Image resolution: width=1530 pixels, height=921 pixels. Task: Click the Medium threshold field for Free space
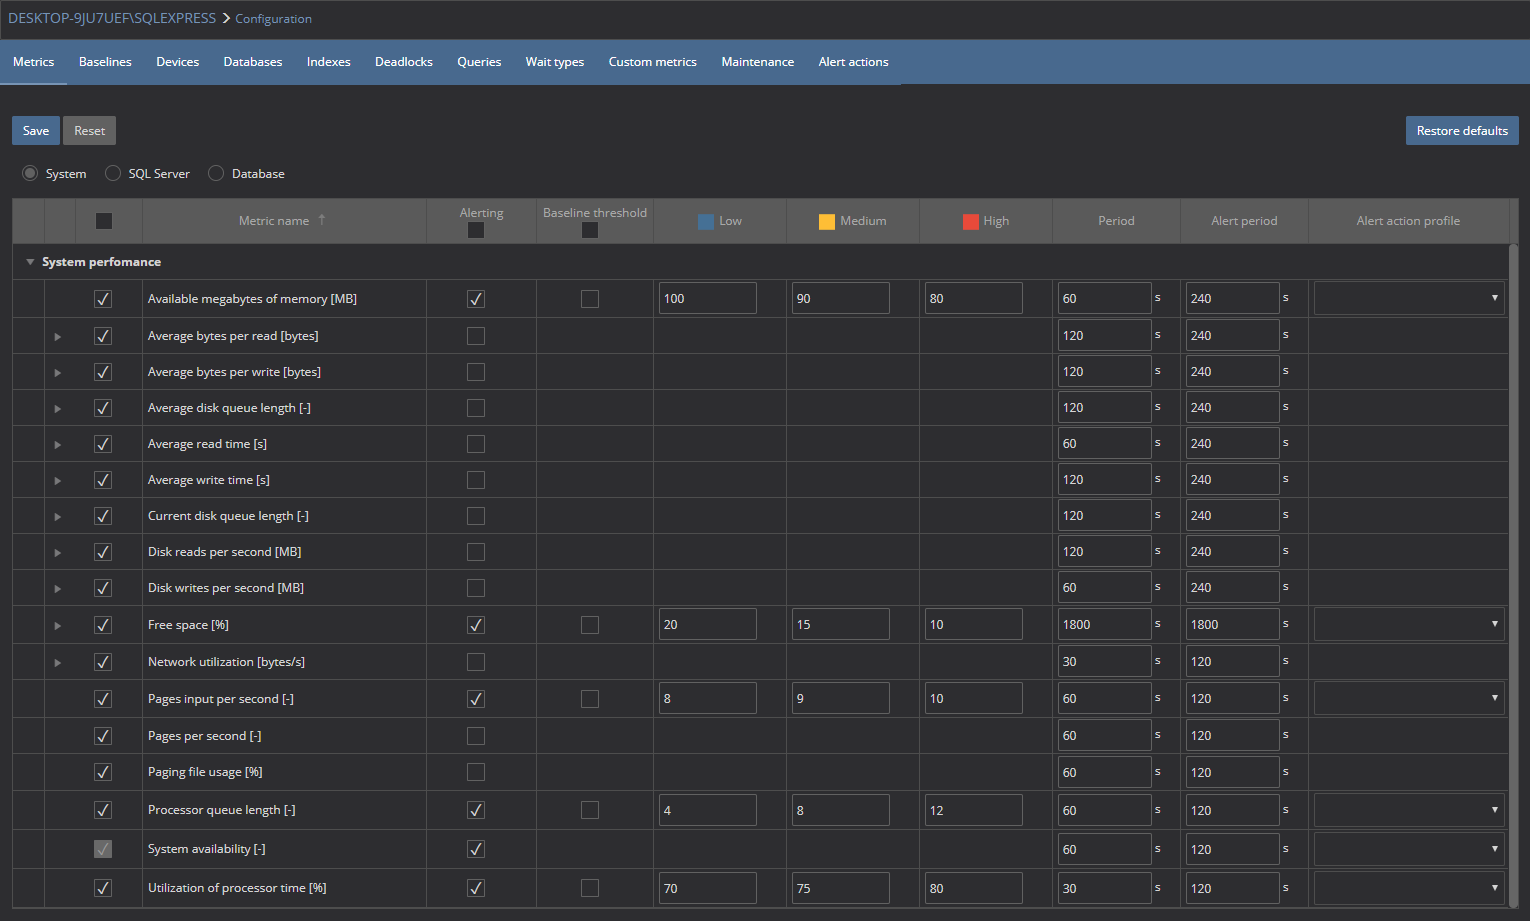coord(840,624)
